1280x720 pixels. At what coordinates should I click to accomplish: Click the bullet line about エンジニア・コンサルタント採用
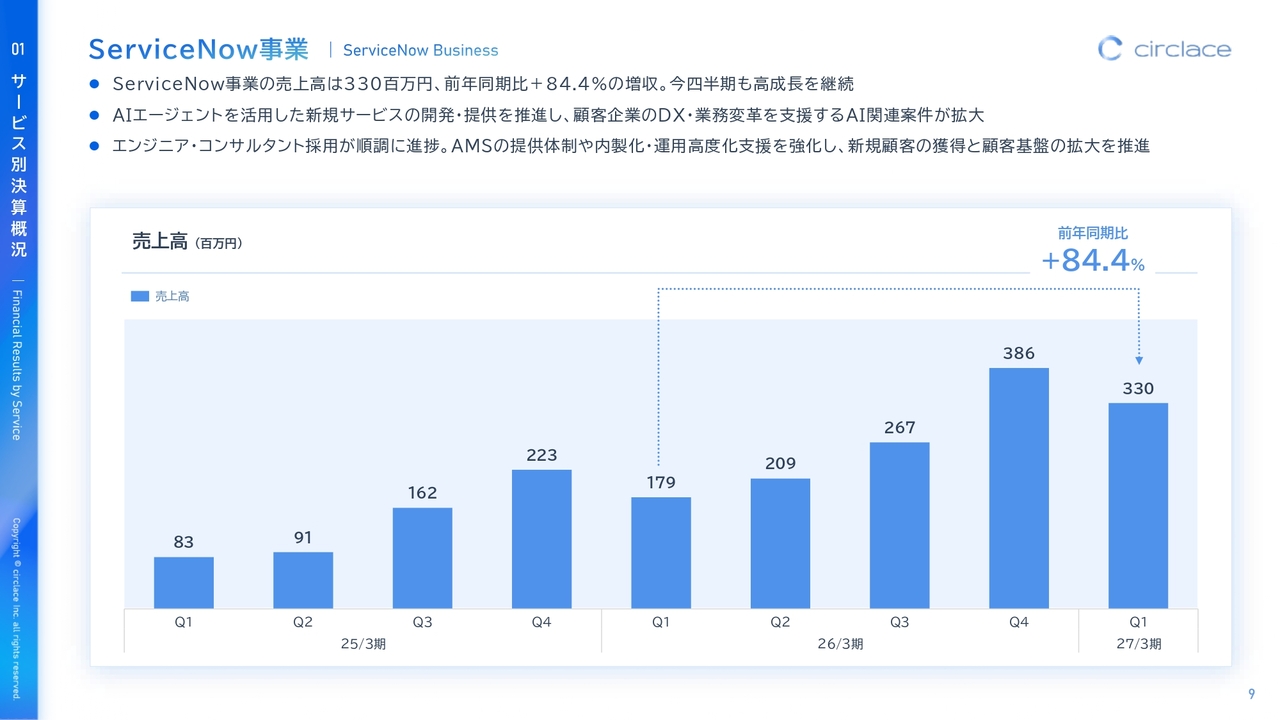pos(631,146)
